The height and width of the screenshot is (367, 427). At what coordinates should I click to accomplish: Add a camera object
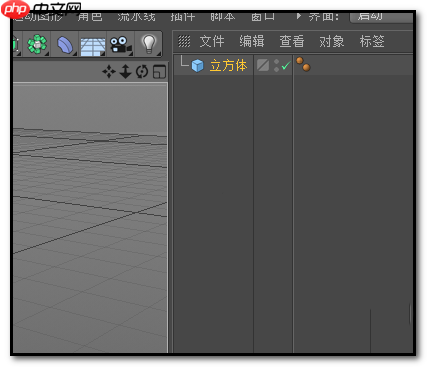tap(121, 45)
